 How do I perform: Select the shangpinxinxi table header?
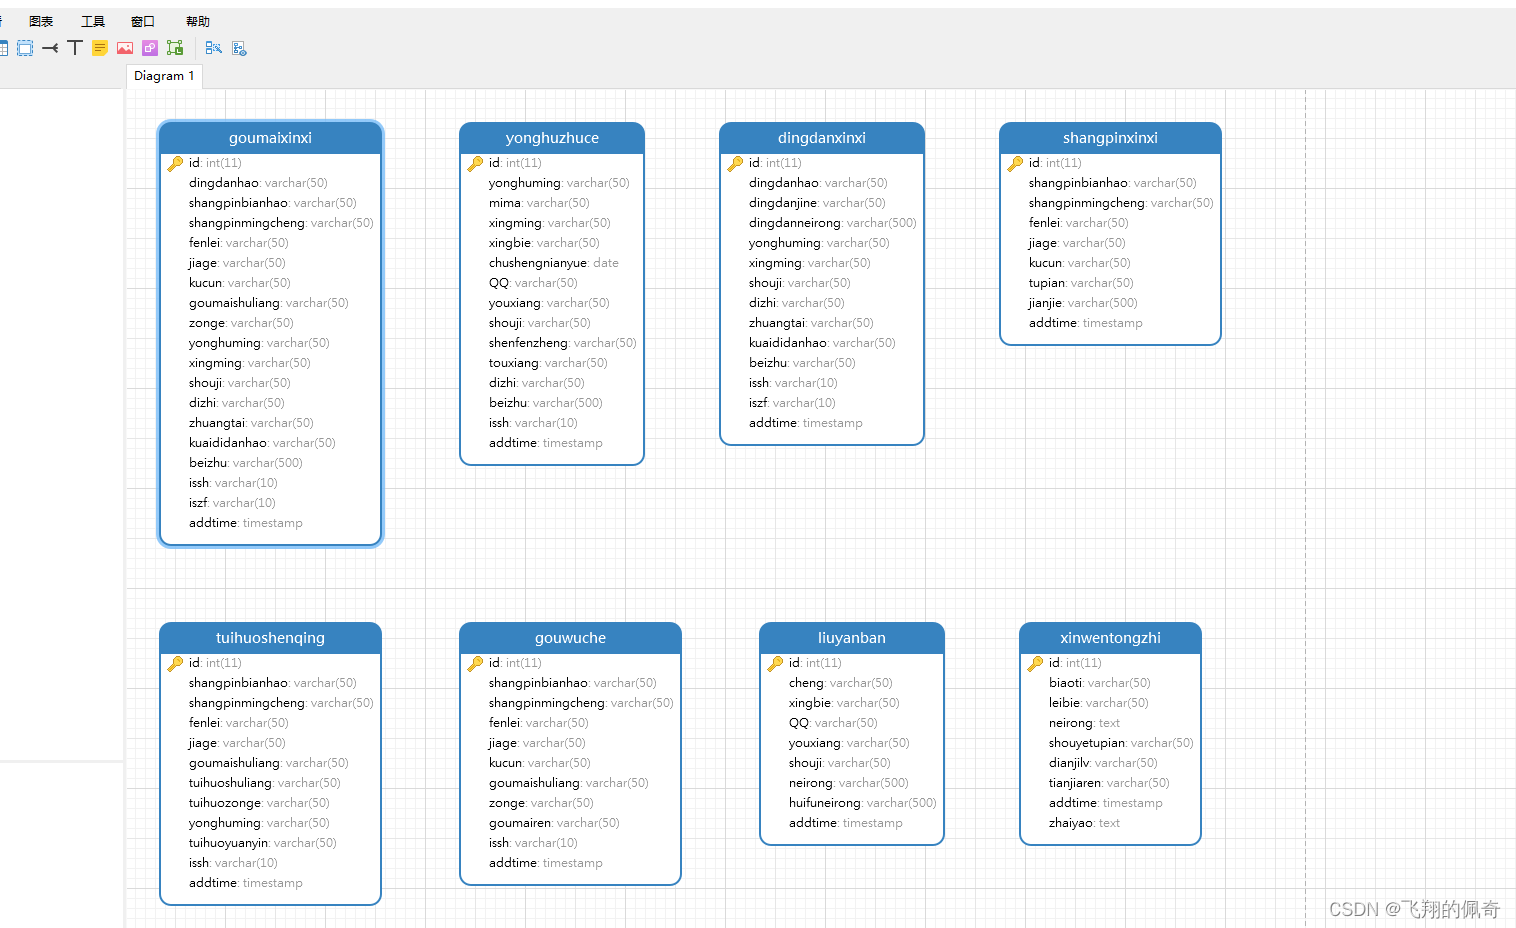[x=1110, y=138]
